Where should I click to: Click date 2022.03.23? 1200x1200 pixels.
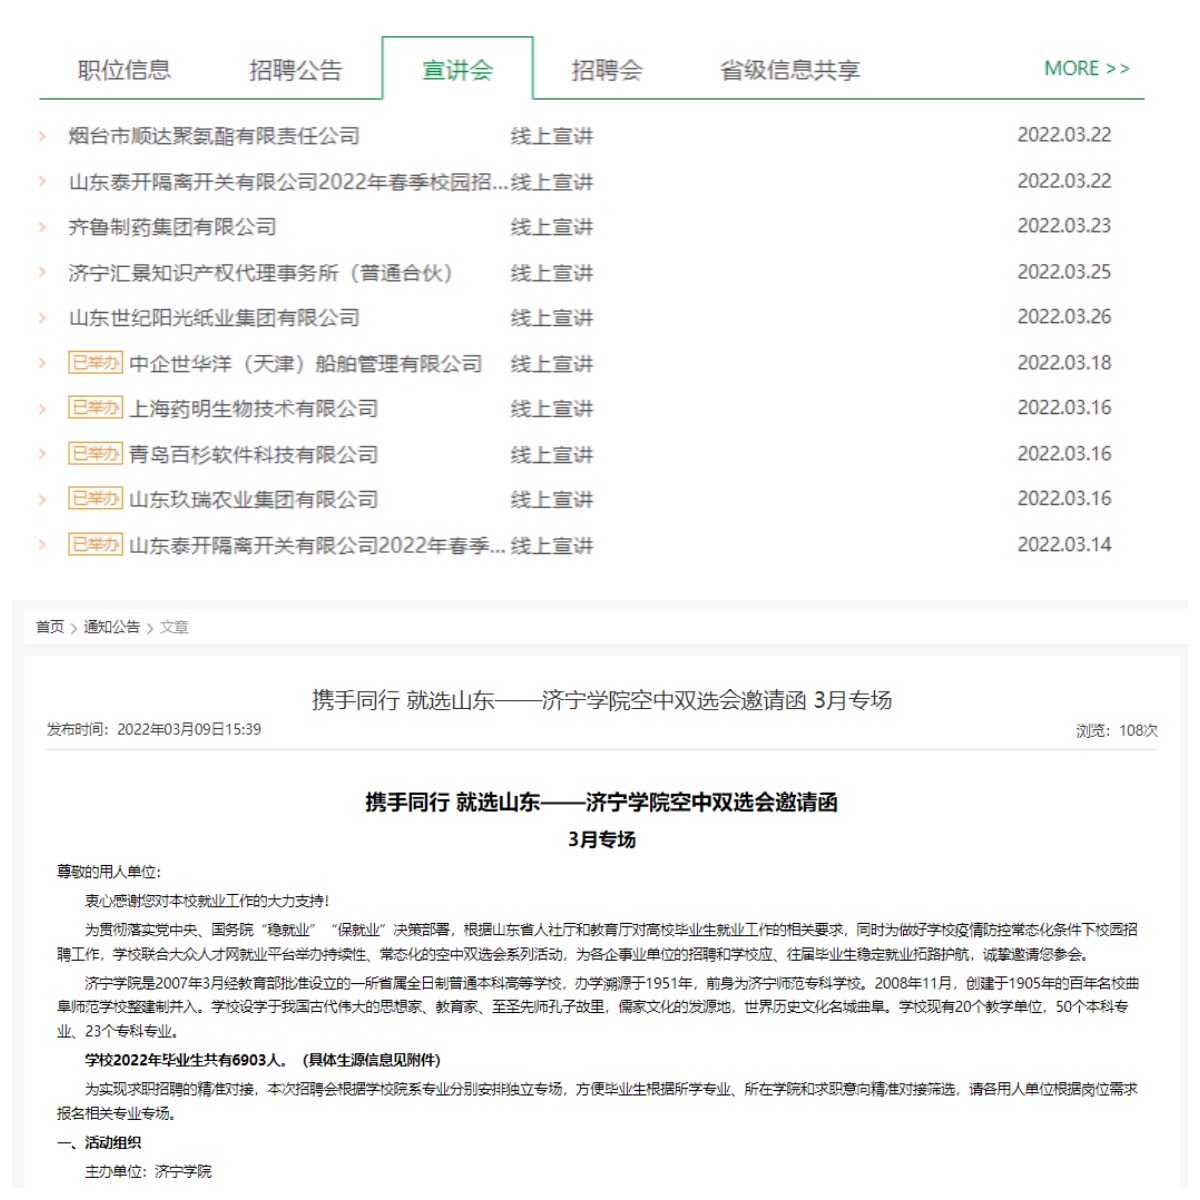pos(1064,226)
